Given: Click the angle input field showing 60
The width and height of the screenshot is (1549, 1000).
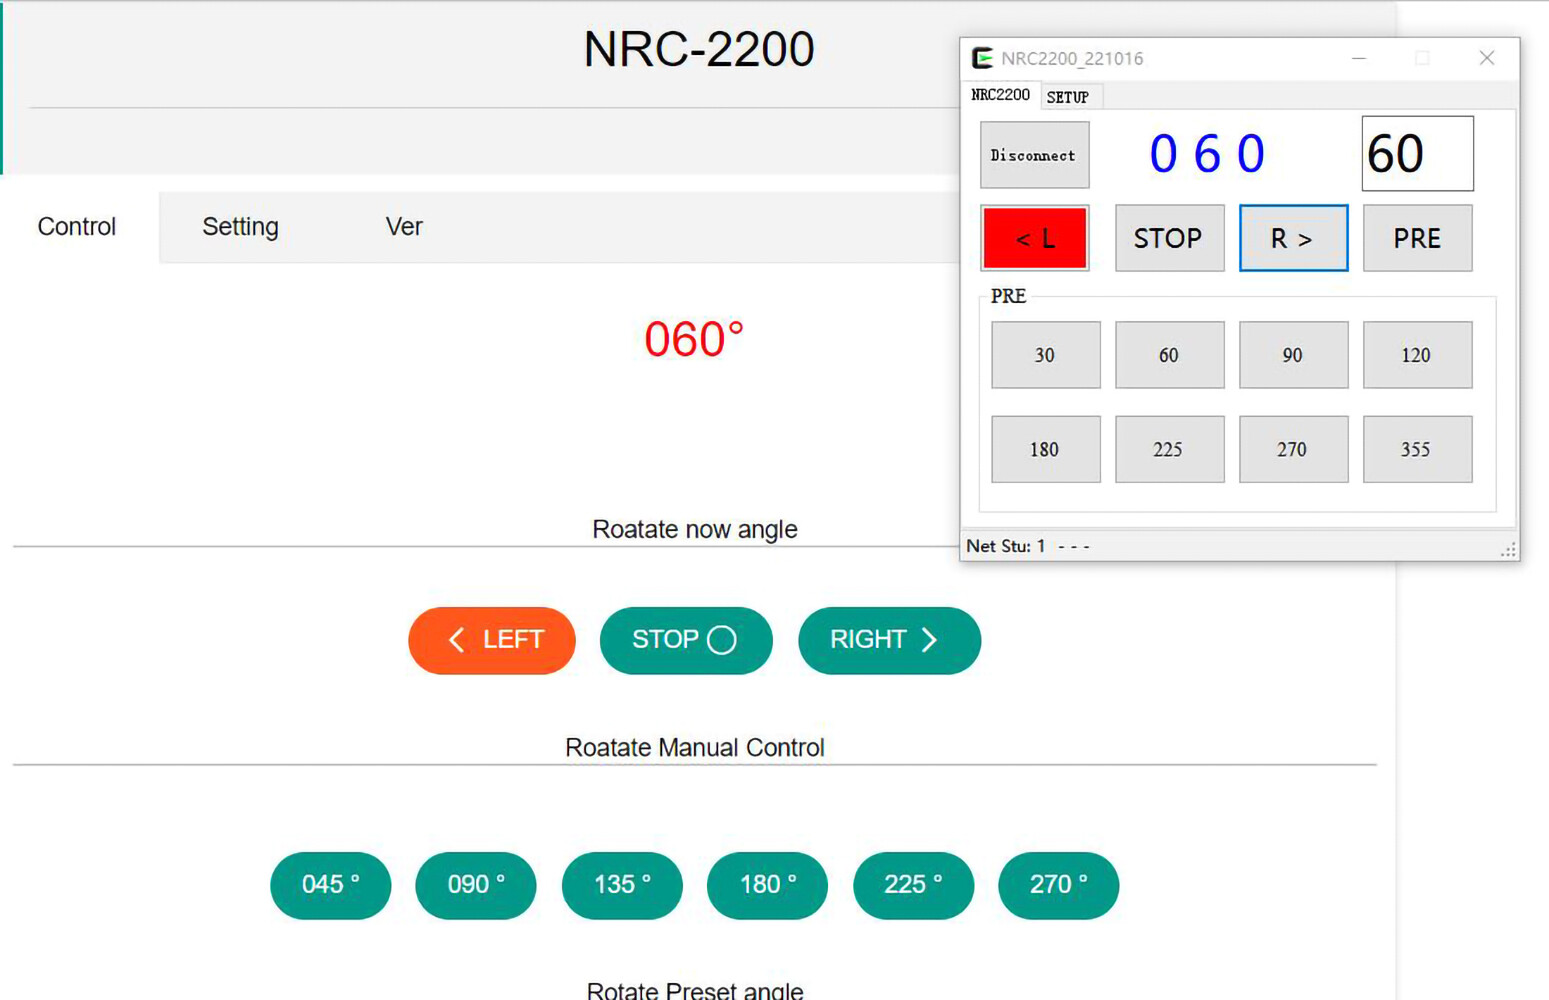Looking at the screenshot, I should coord(1417,152).
